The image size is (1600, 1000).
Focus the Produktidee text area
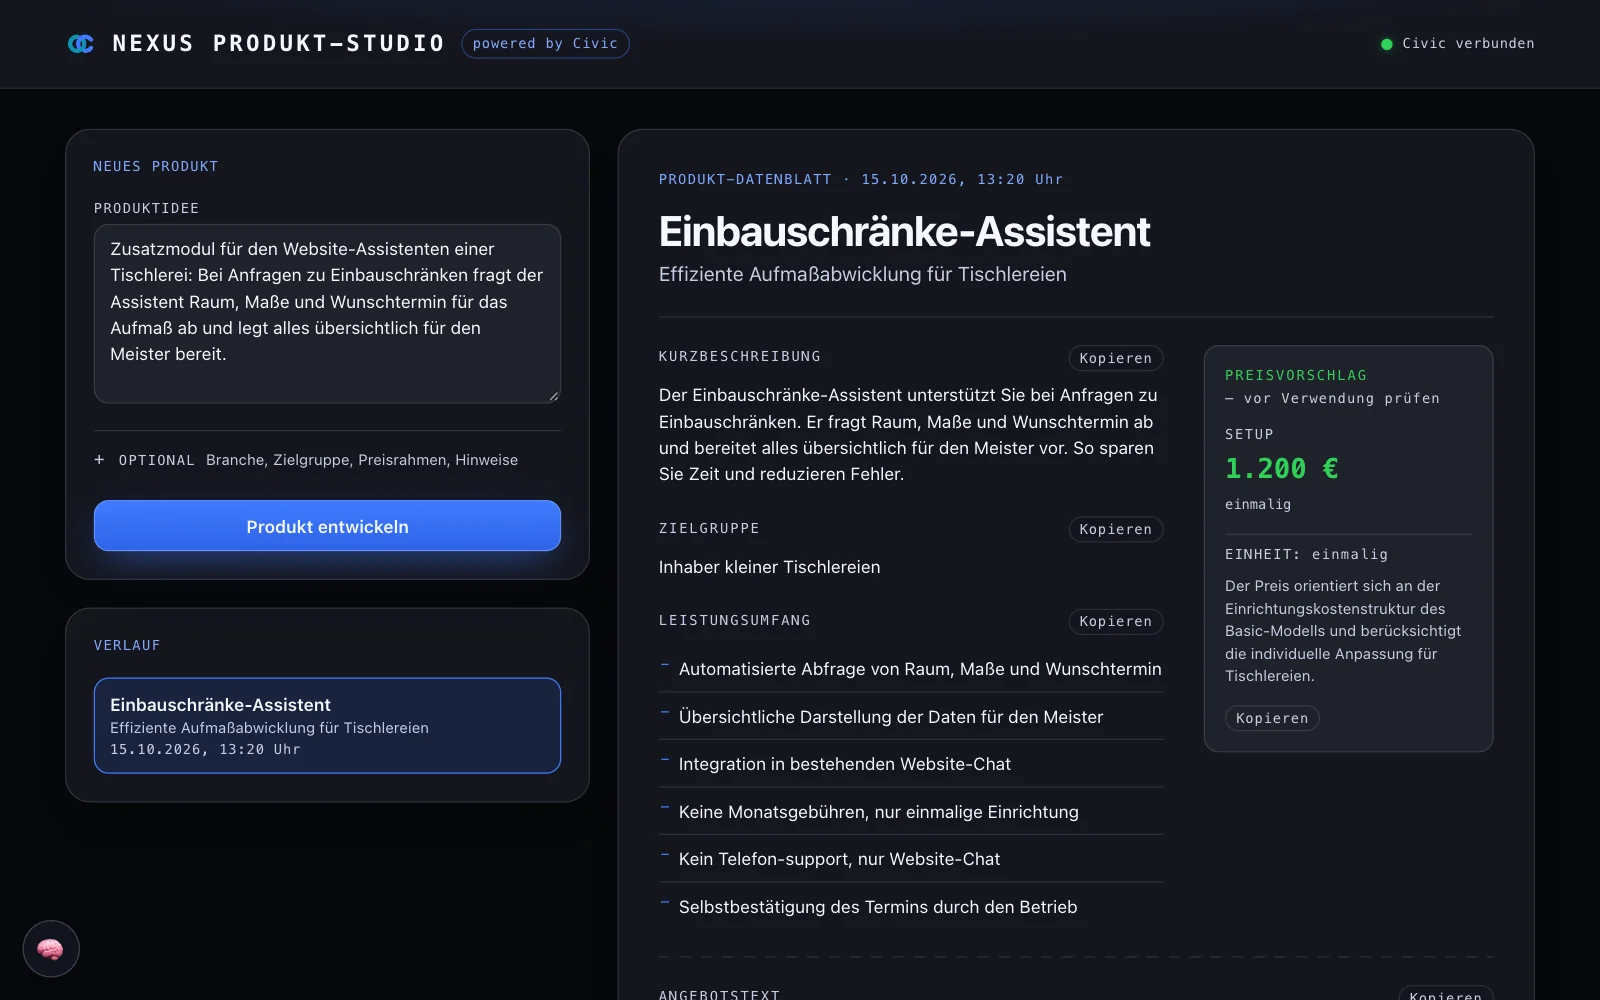(327, 314)
